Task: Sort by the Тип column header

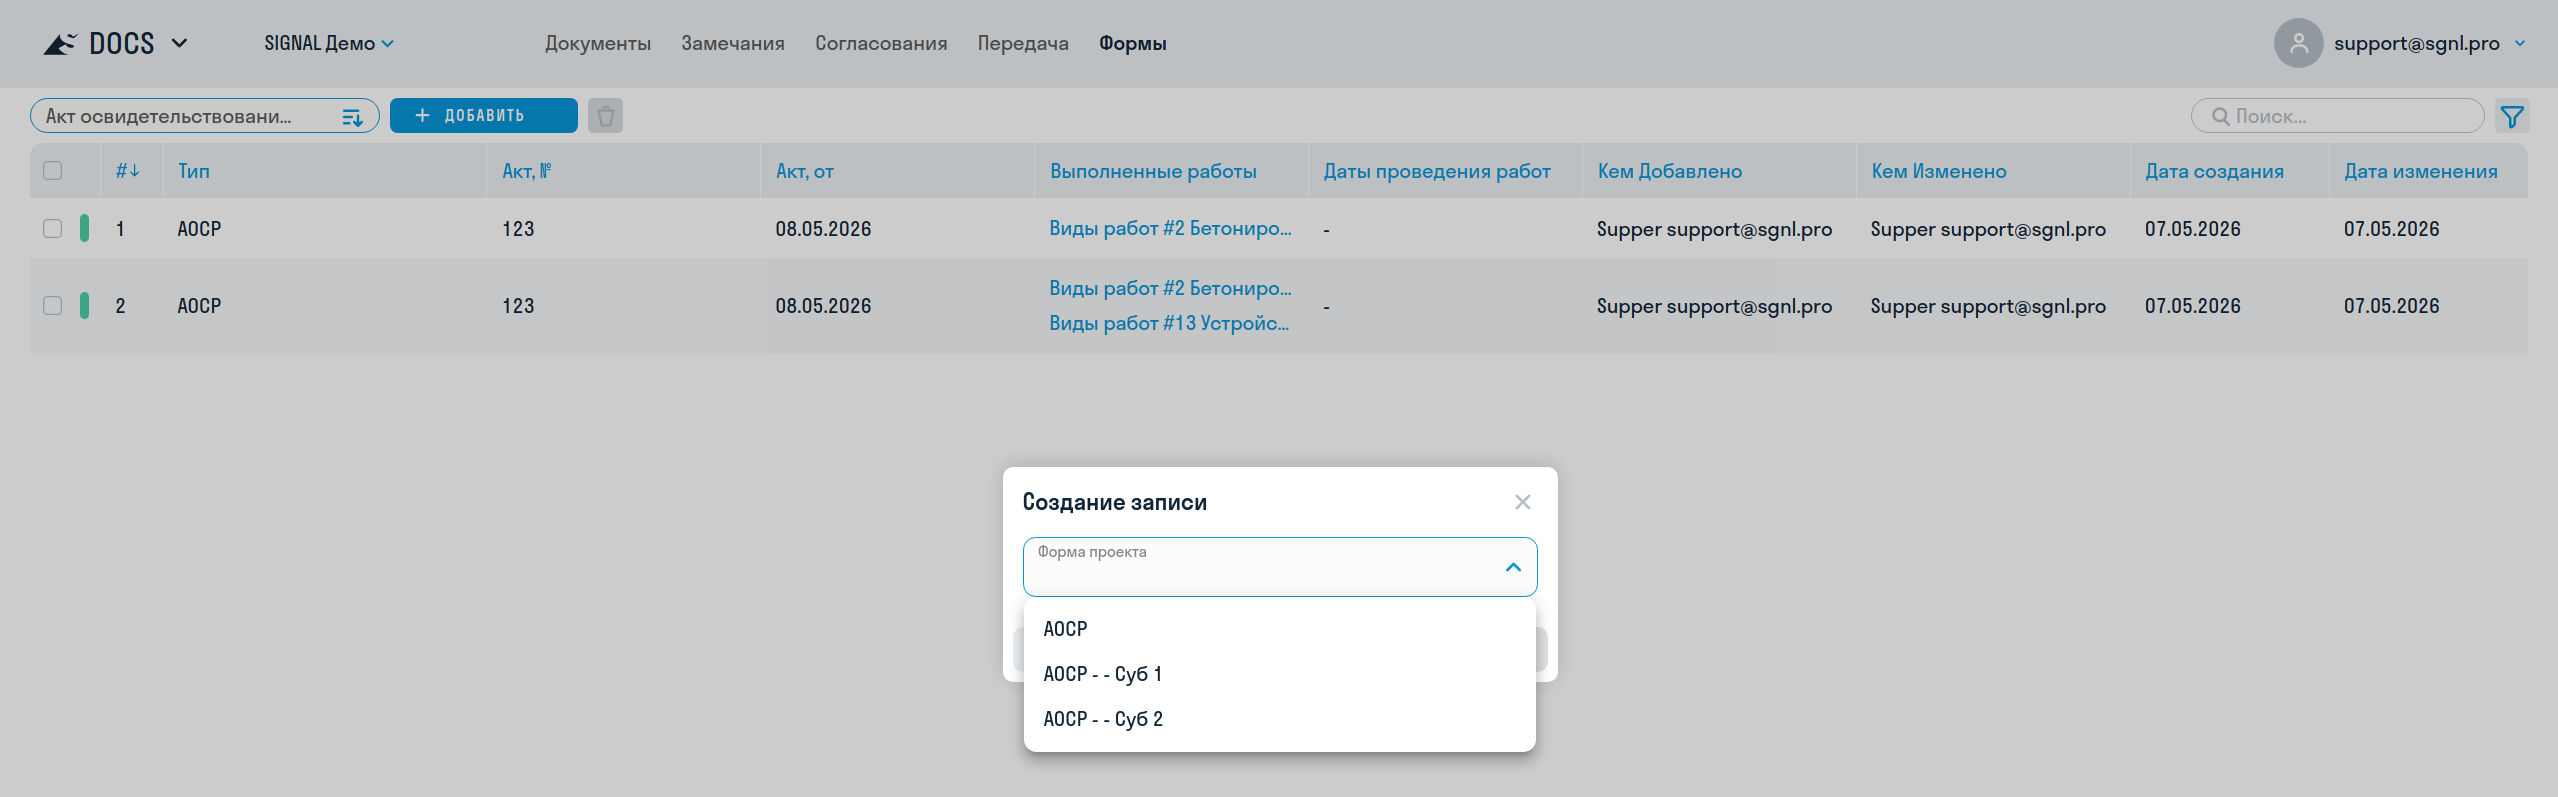Action: (194, 171)
